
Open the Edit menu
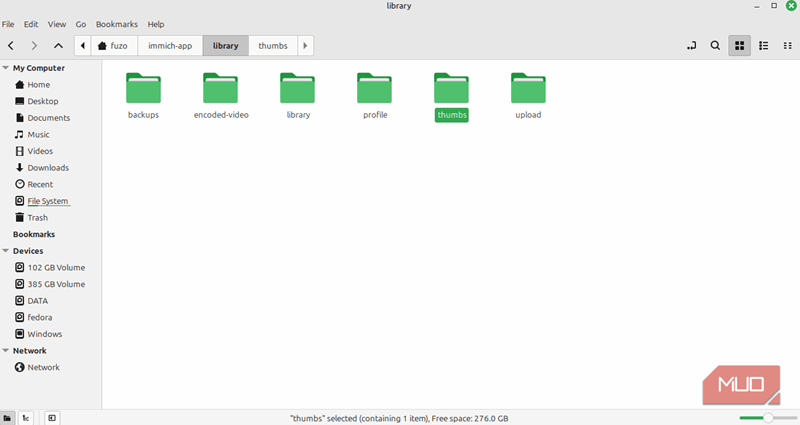31,24
